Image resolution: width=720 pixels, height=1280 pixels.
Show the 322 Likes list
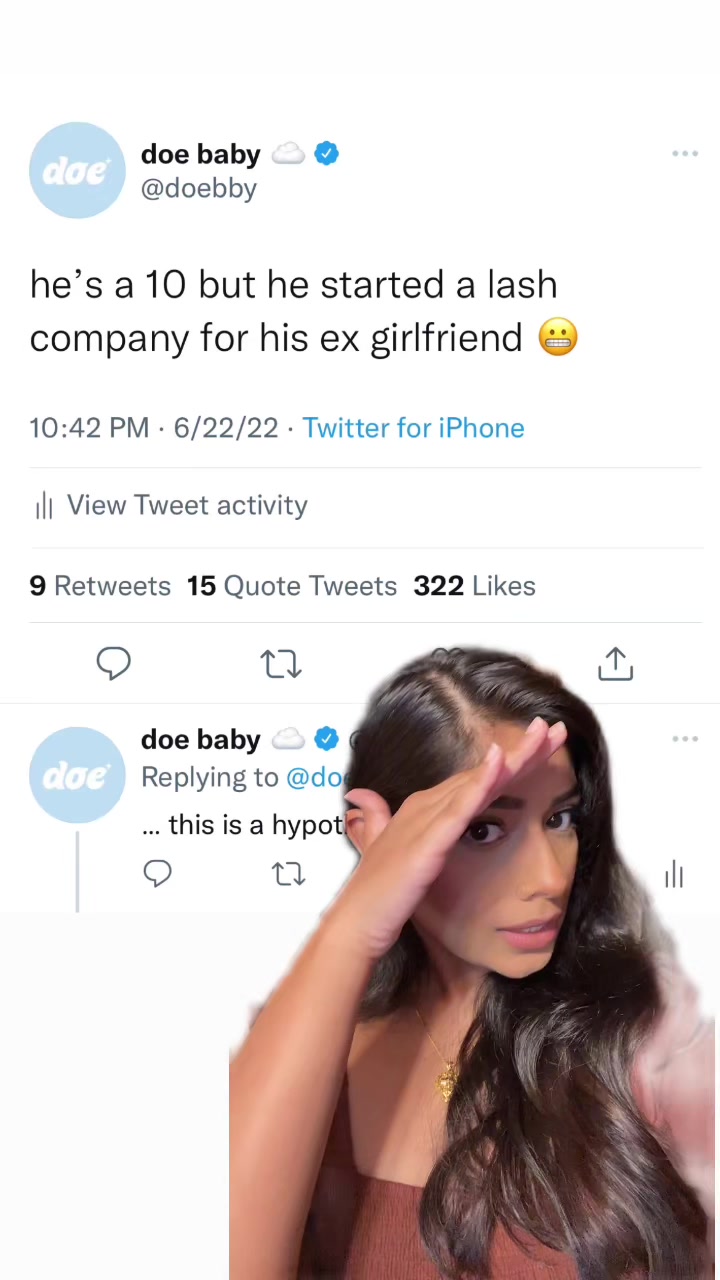tap(475, 586)
